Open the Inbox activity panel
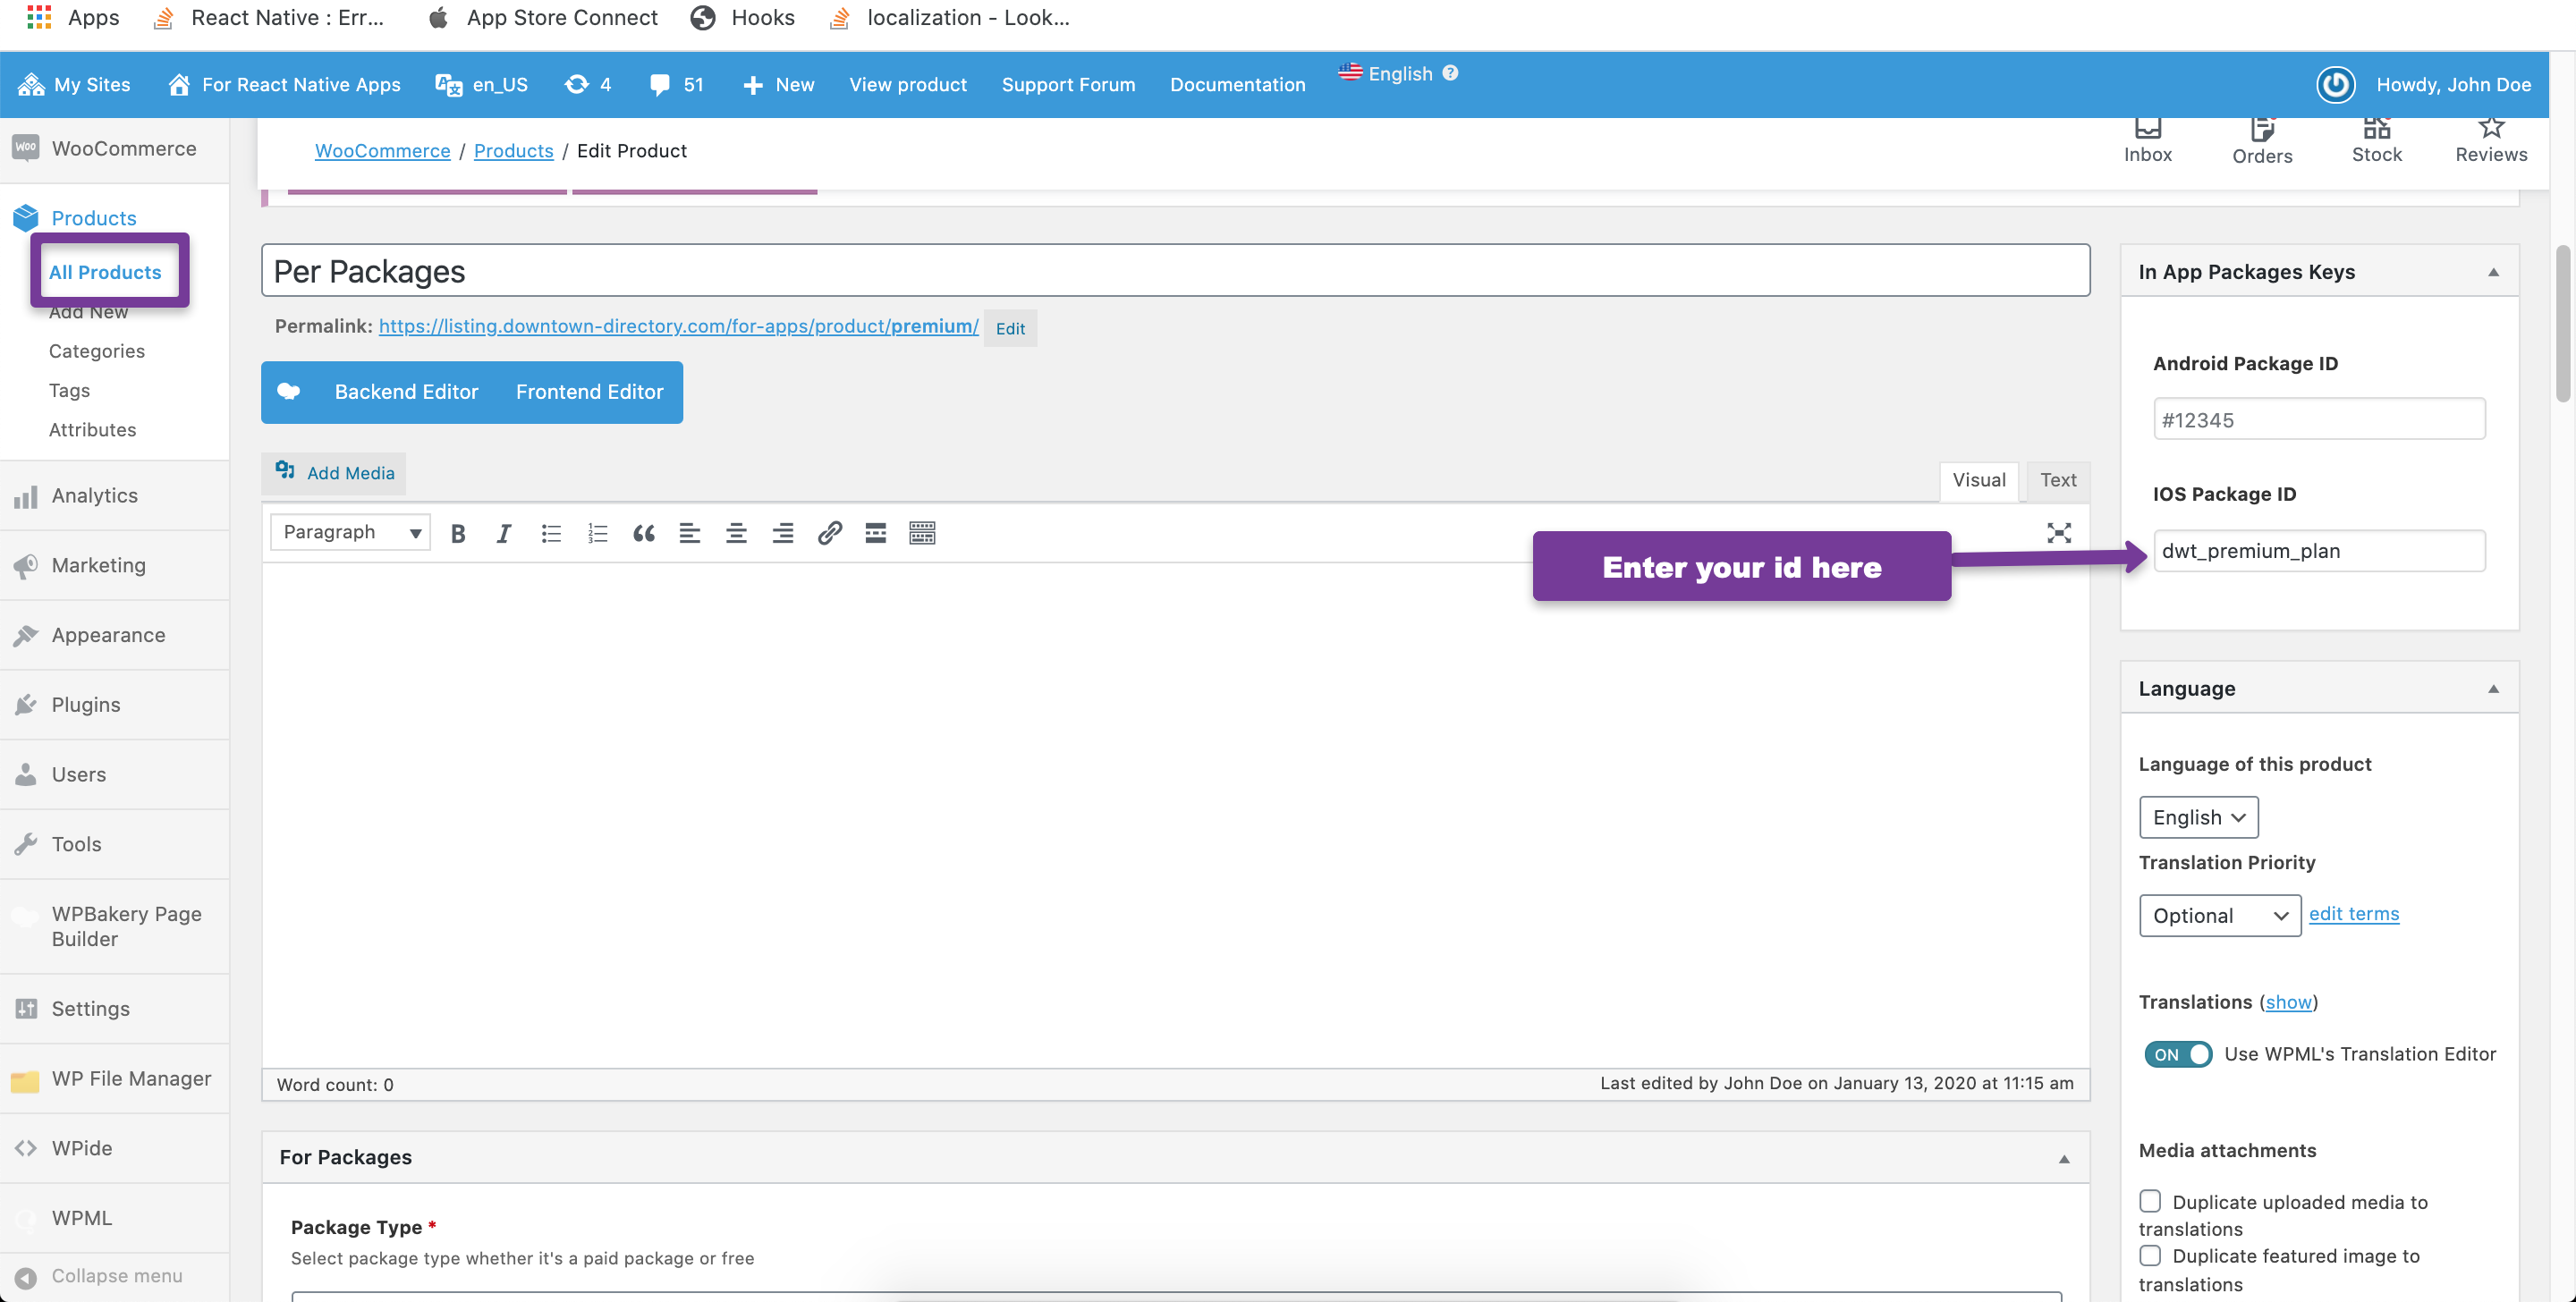The image size is (2576, 1302). click(2148, 141)
